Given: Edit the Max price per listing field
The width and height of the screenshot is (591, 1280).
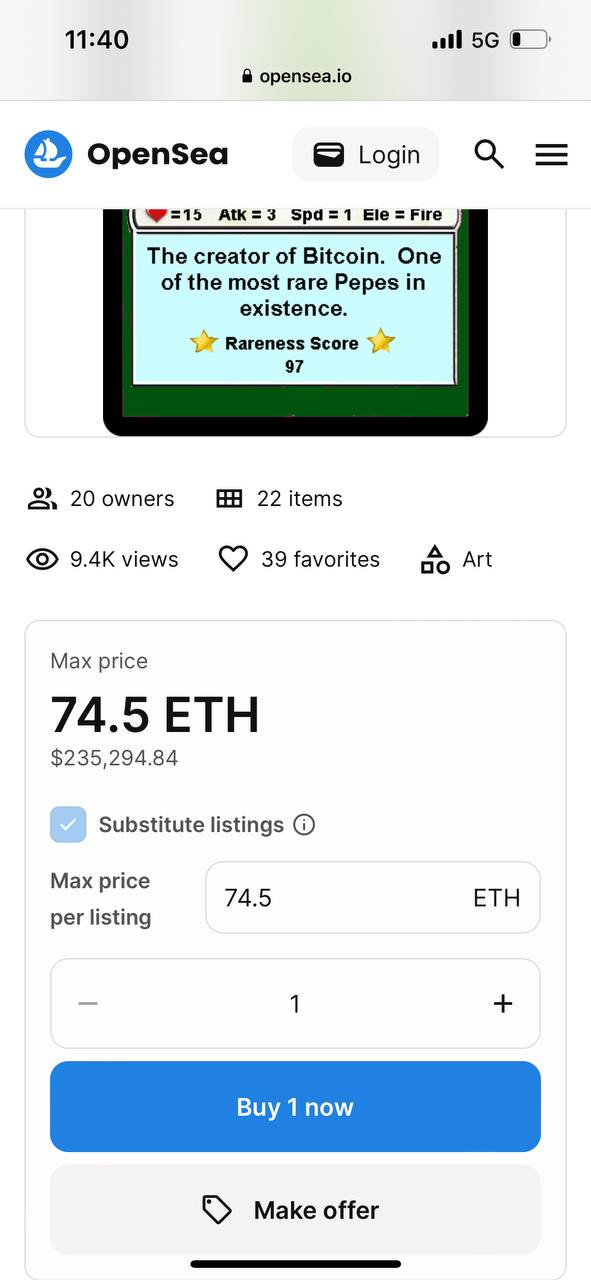Looking at the screenshot, I should tap(373, 897).
